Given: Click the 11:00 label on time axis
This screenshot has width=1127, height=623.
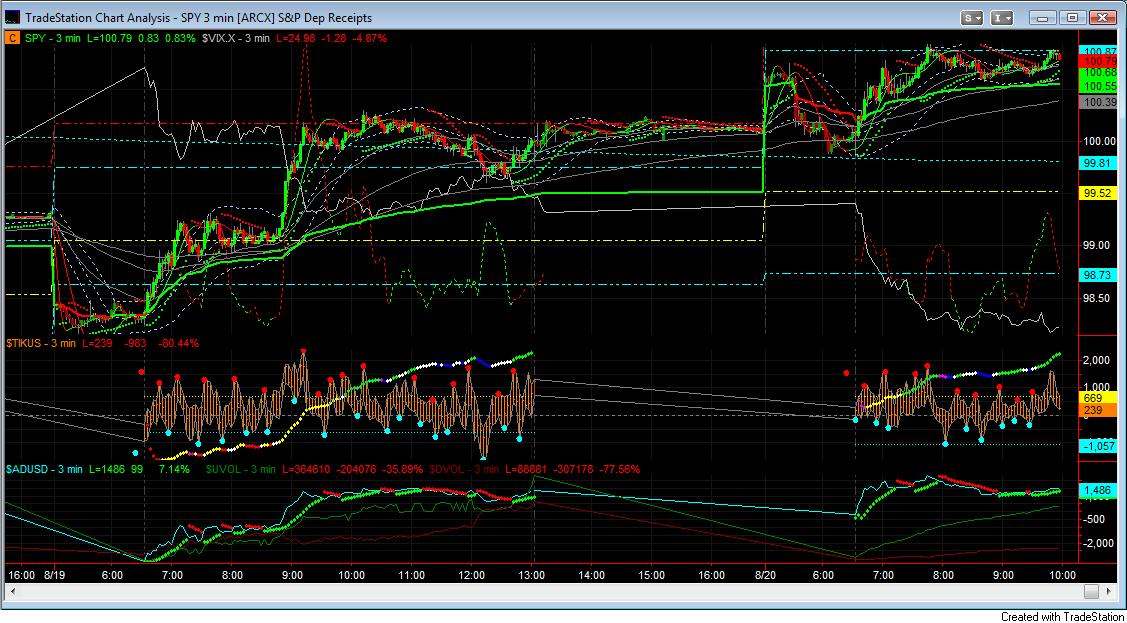Looking at the screenshot, I should click(x=410, y=574).
